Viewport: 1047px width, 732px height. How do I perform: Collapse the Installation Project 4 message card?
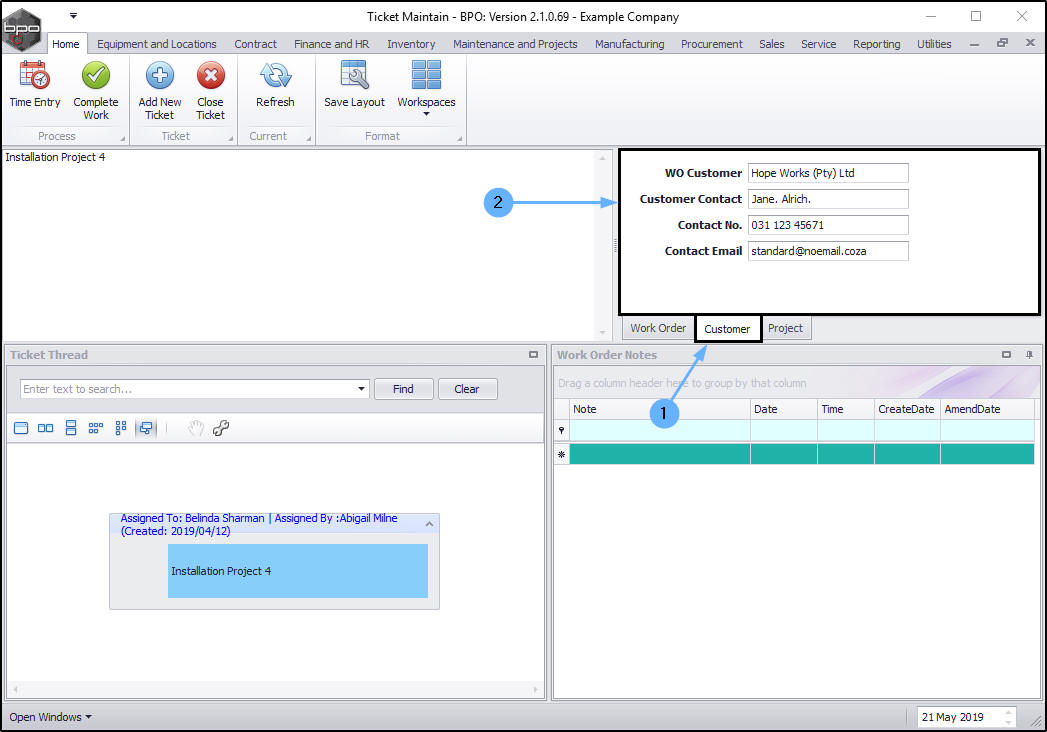[x=429, y=524]
